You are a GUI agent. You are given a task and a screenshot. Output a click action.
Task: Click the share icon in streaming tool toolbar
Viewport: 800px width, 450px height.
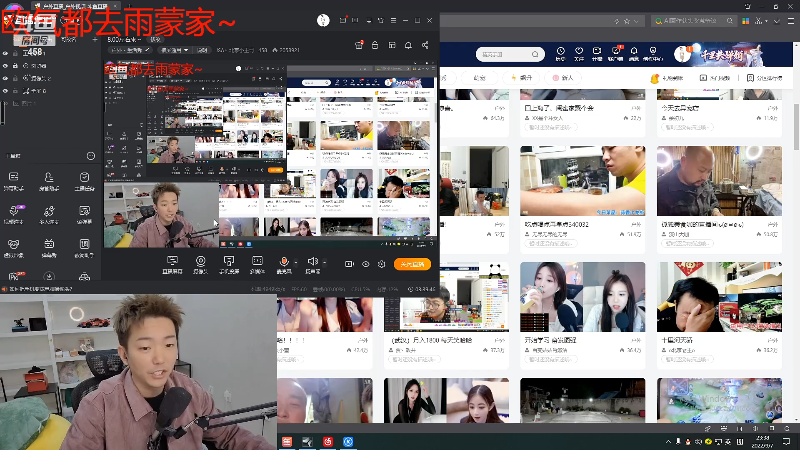pos(425,45)
